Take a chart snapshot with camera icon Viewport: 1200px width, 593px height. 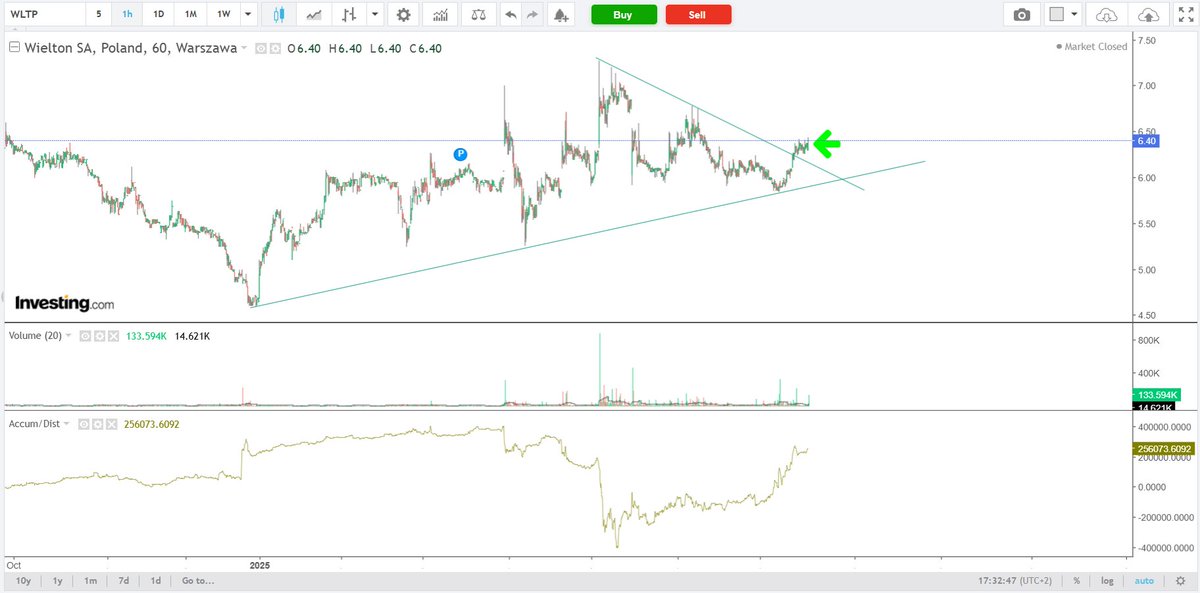pyautogui.click(x=1021, y=15)
